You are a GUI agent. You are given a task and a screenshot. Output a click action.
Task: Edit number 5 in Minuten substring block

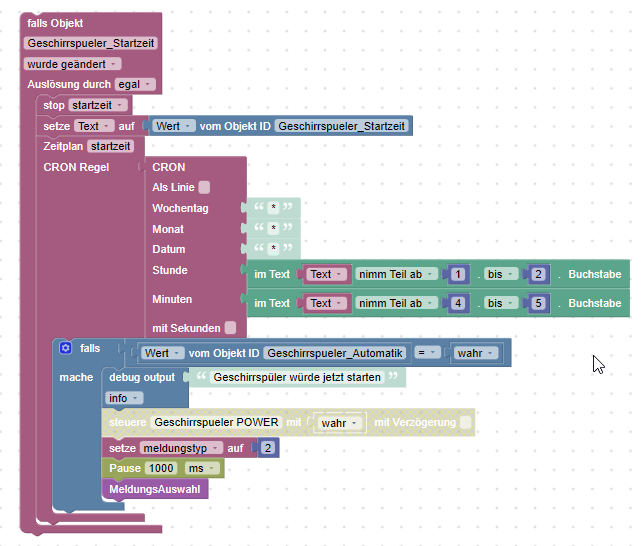pos(538,303)
